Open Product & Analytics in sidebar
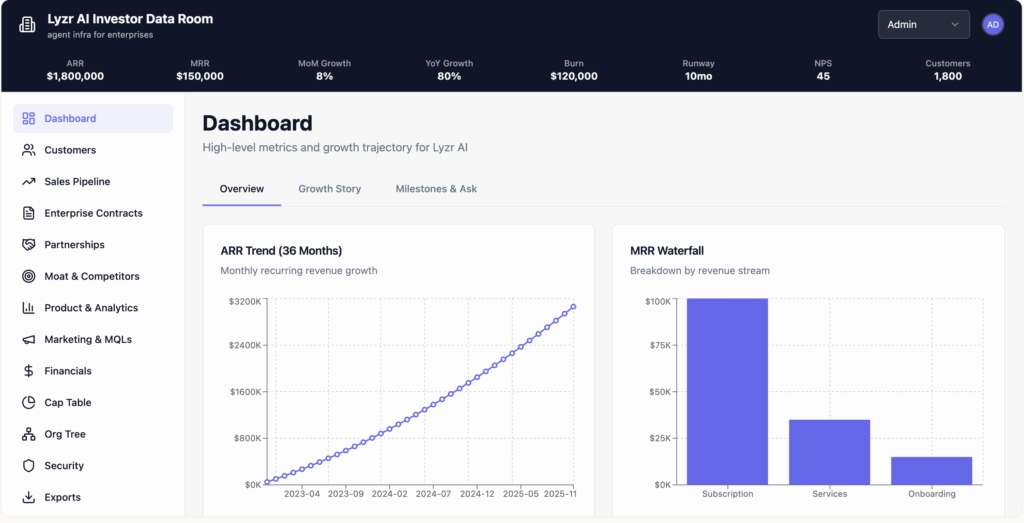Image resolution: width=1024 pixels, height=523 pixels. [x=91, y=308]
